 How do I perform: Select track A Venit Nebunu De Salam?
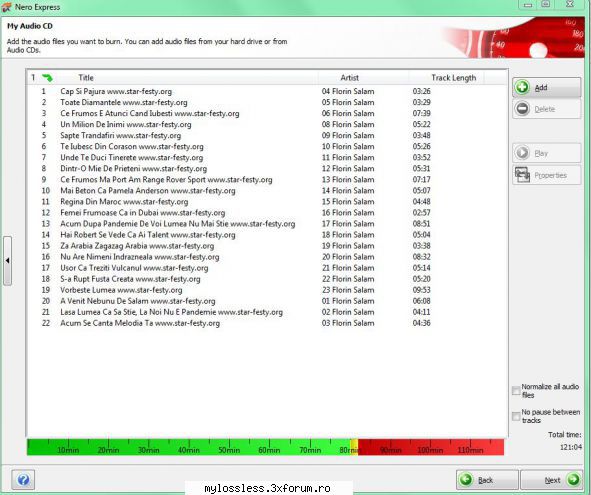[x=138, y=301]
